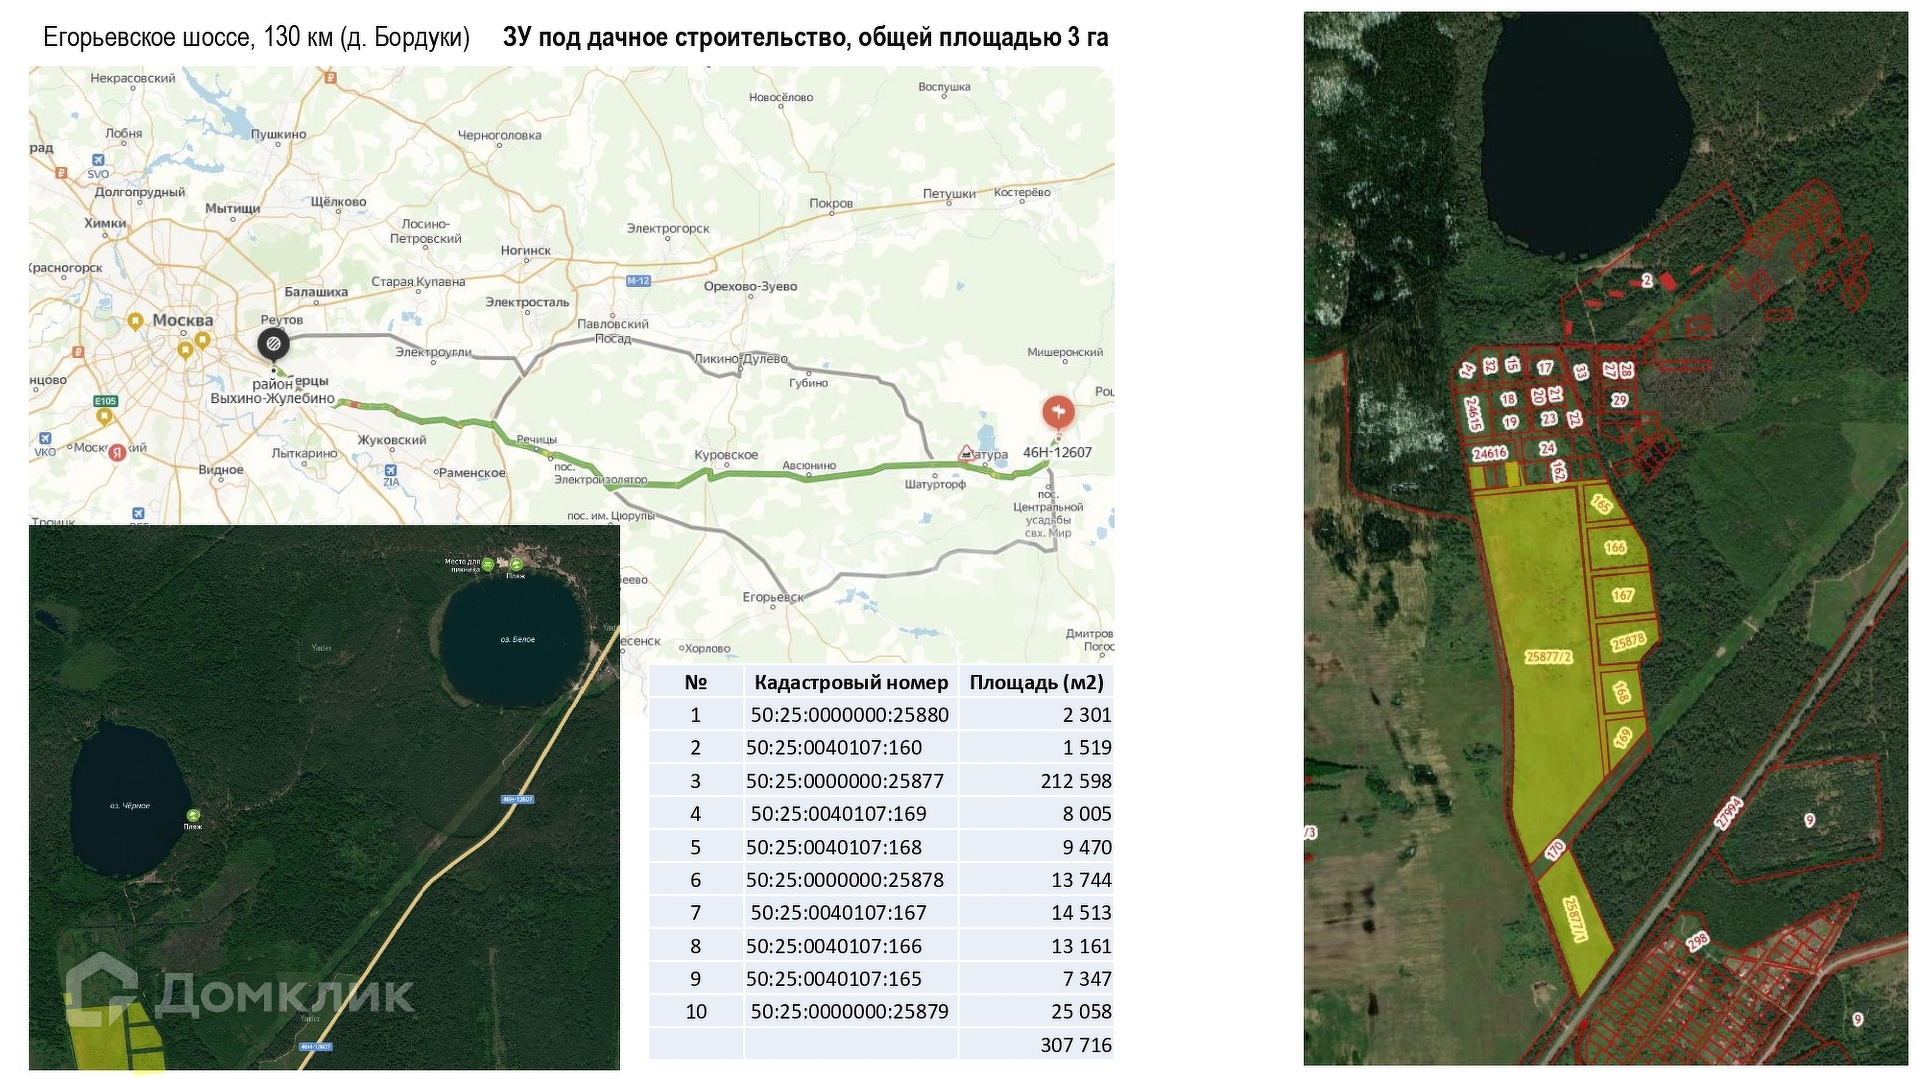Click the 'Кадастровый номер' column header

[x=851, y=682]
